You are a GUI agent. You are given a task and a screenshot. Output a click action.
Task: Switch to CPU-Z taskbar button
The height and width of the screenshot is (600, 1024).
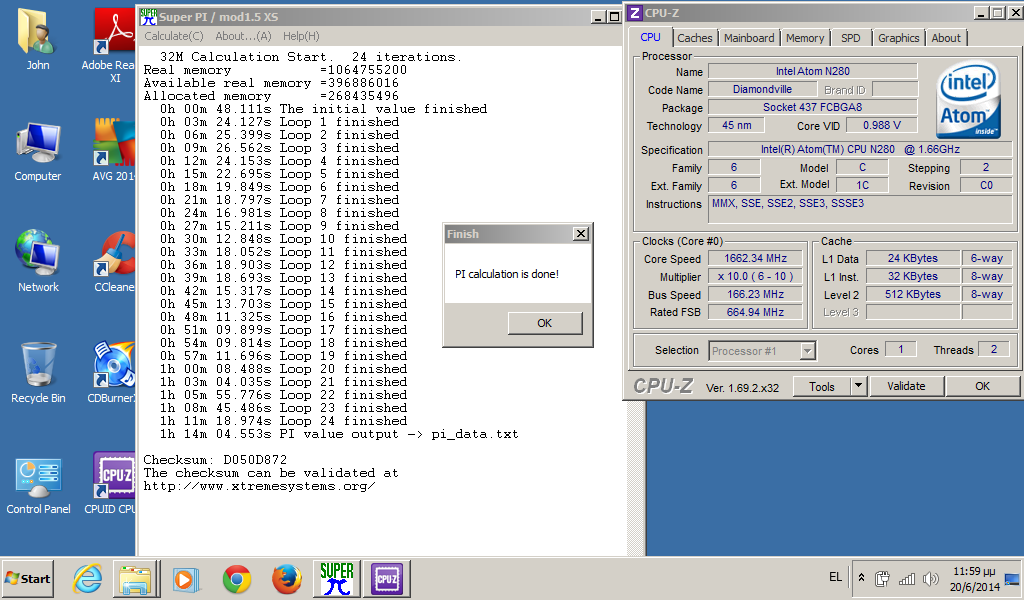pos(387,579)
